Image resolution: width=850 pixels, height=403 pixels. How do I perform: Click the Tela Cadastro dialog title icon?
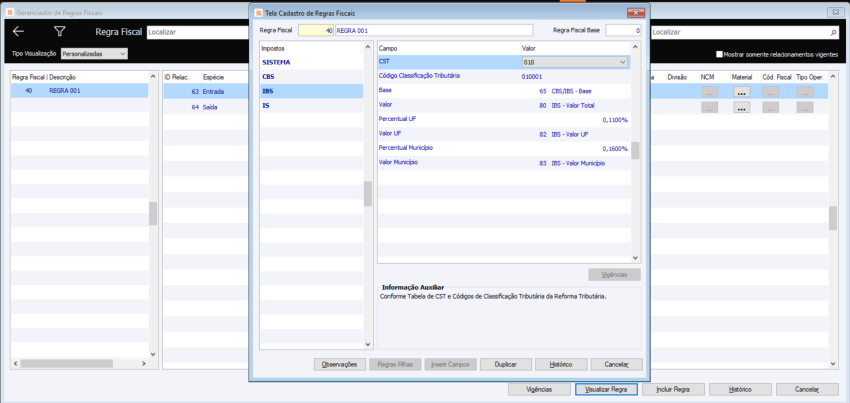click(257, 12)
